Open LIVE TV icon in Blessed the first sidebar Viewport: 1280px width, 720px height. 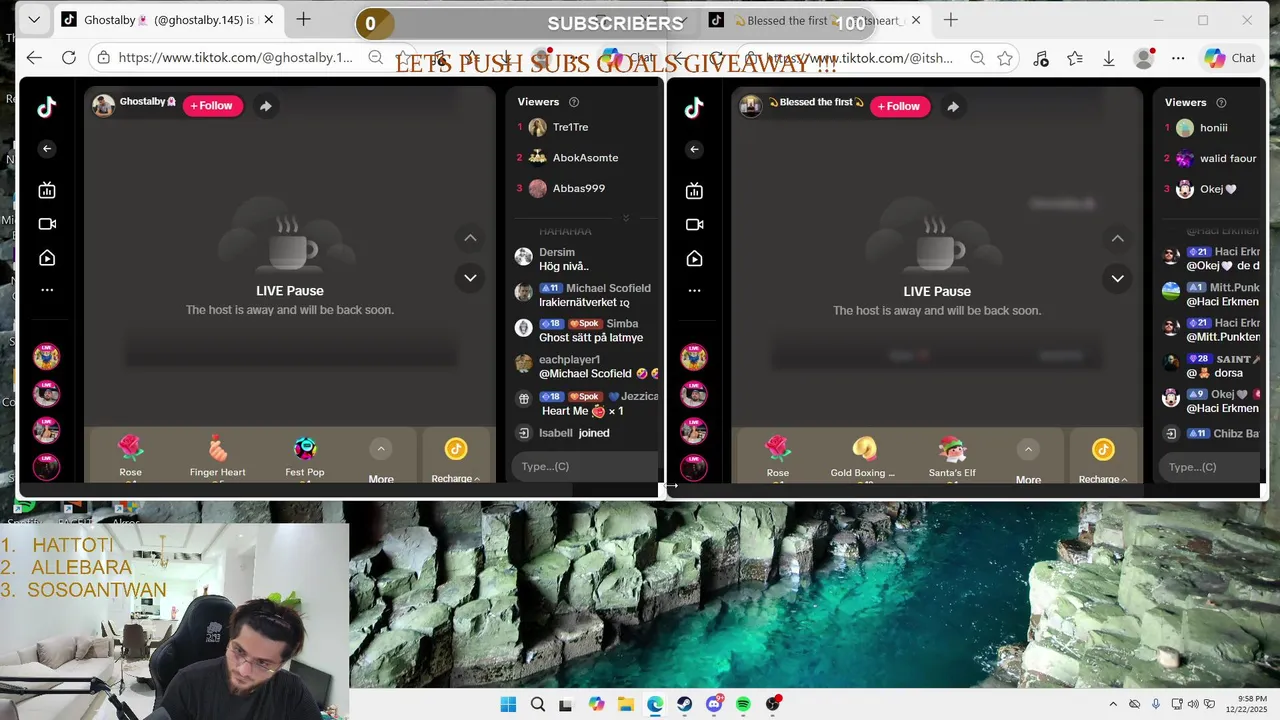(694, 191)
